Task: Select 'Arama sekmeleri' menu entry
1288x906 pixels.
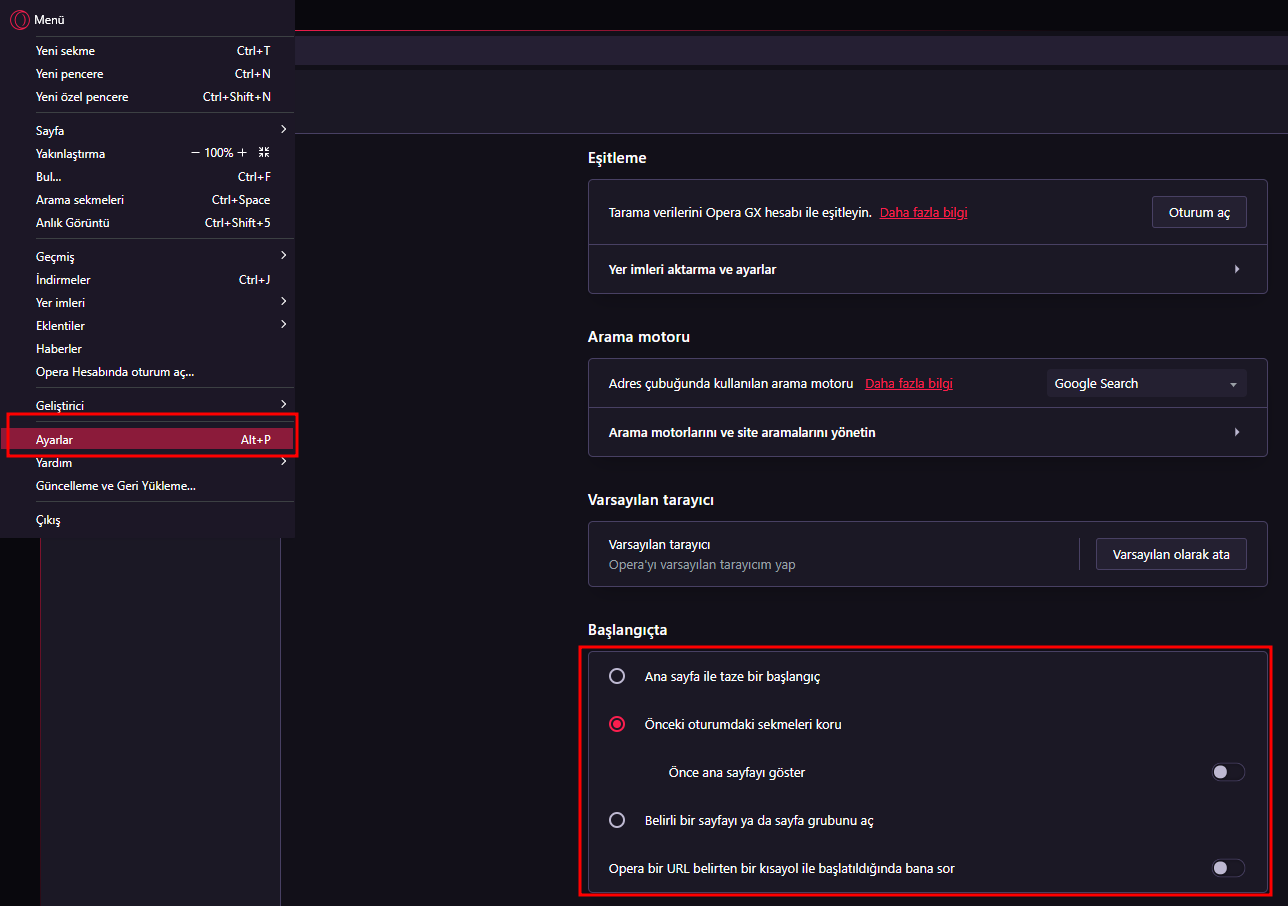Action: click(147, 200)
